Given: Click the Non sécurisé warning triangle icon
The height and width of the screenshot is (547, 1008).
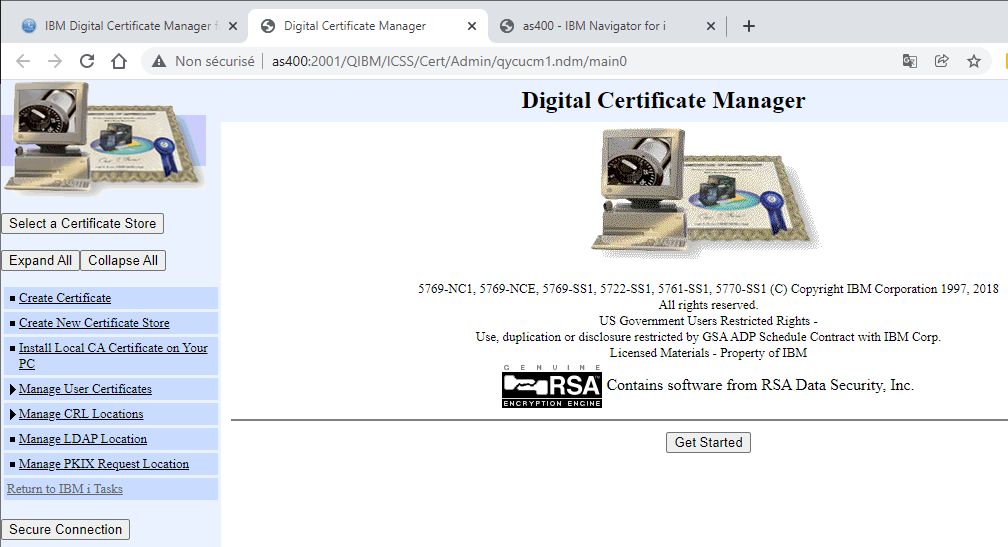Looking at the screenshot, I should (159, 61).
